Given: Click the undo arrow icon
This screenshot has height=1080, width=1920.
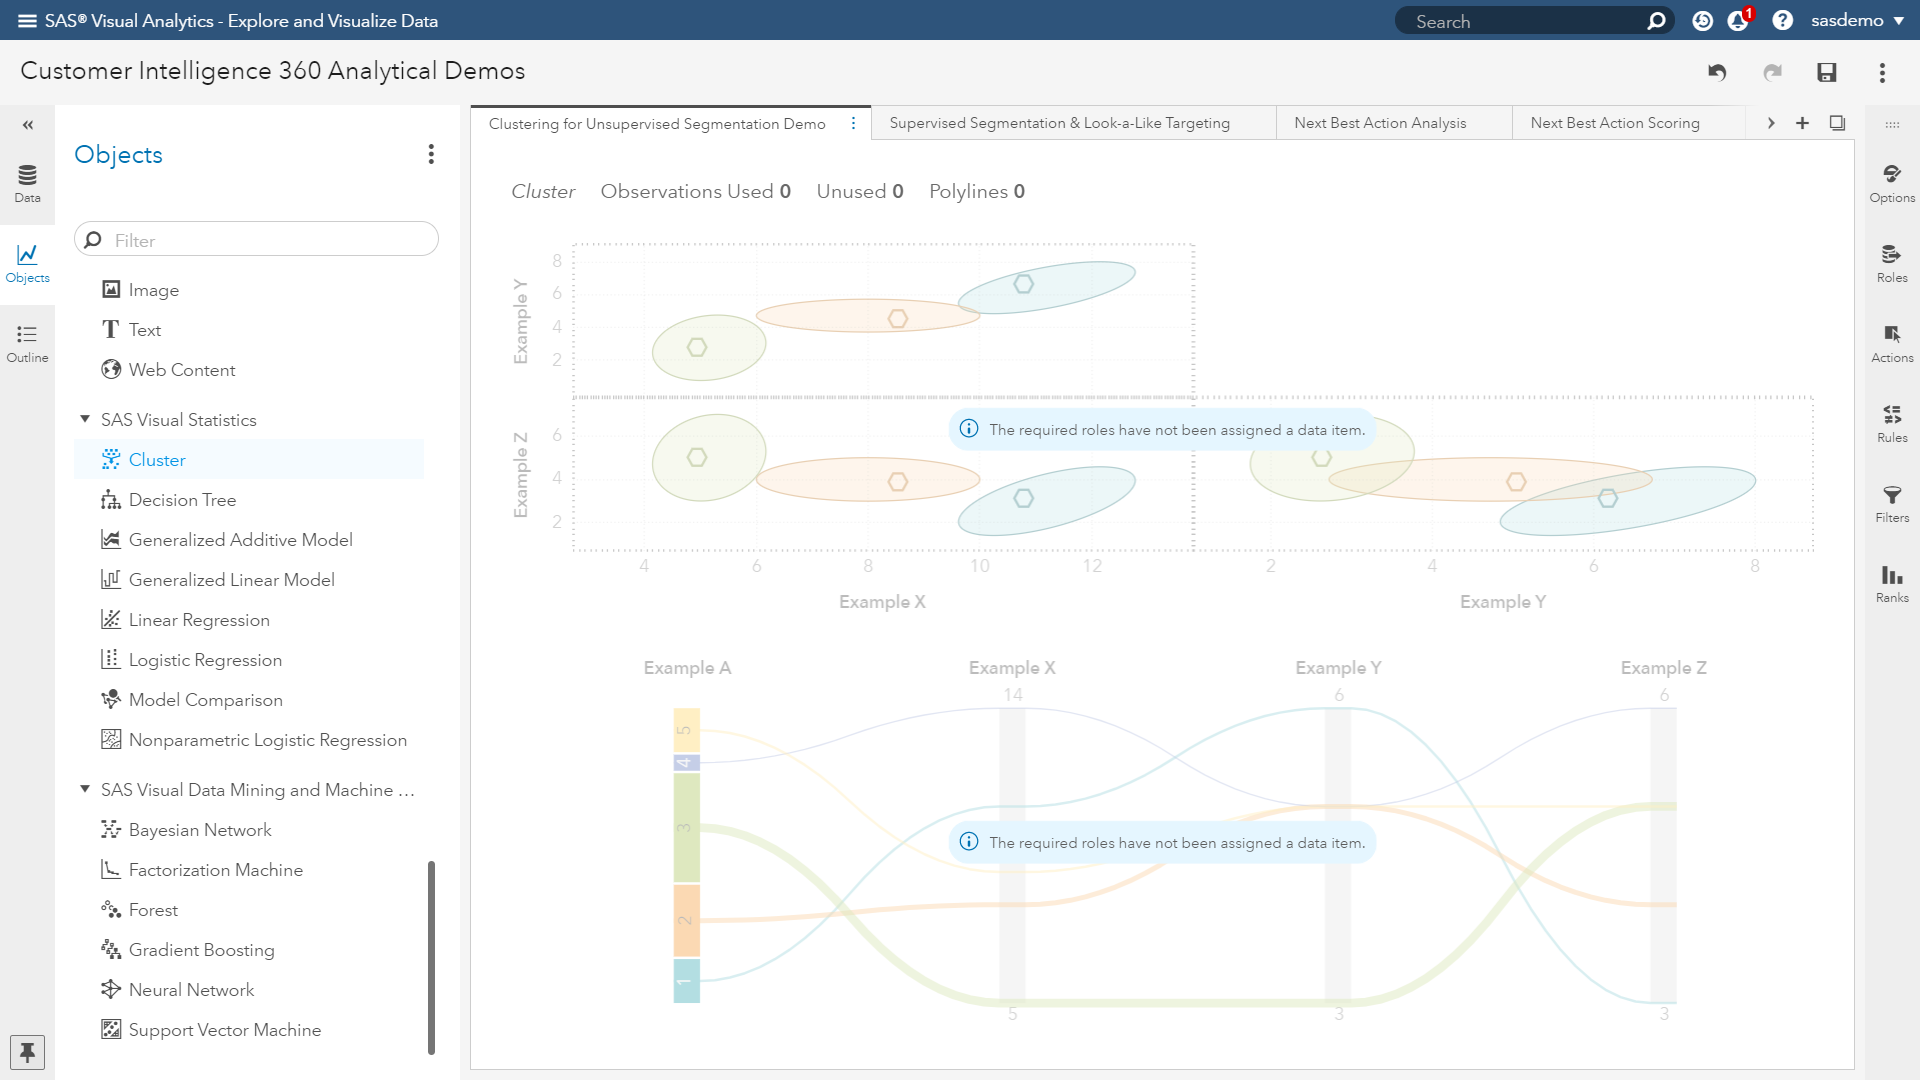Looking at the screenshot, I should (1717, 72).
